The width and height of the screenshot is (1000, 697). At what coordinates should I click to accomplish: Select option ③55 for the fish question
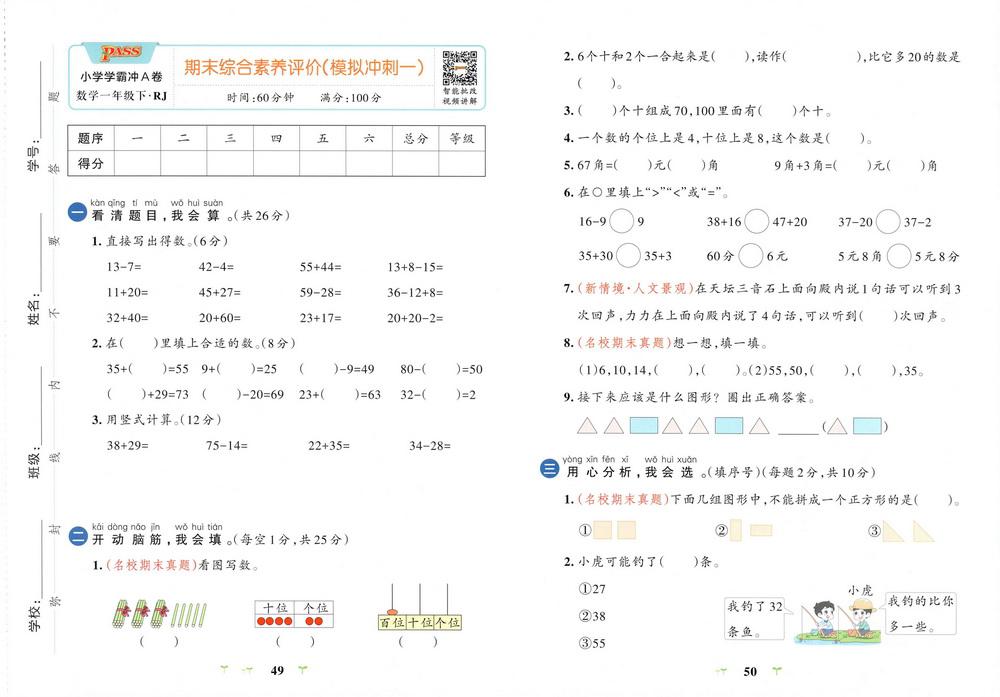(592, 643)
